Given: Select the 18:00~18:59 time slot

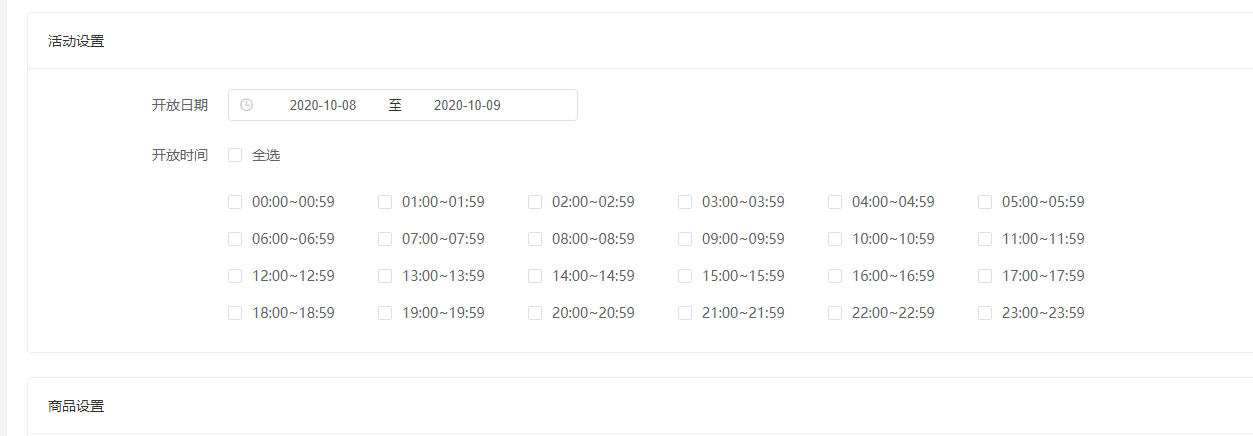Looking at the screenshot, I should point(235,313).
